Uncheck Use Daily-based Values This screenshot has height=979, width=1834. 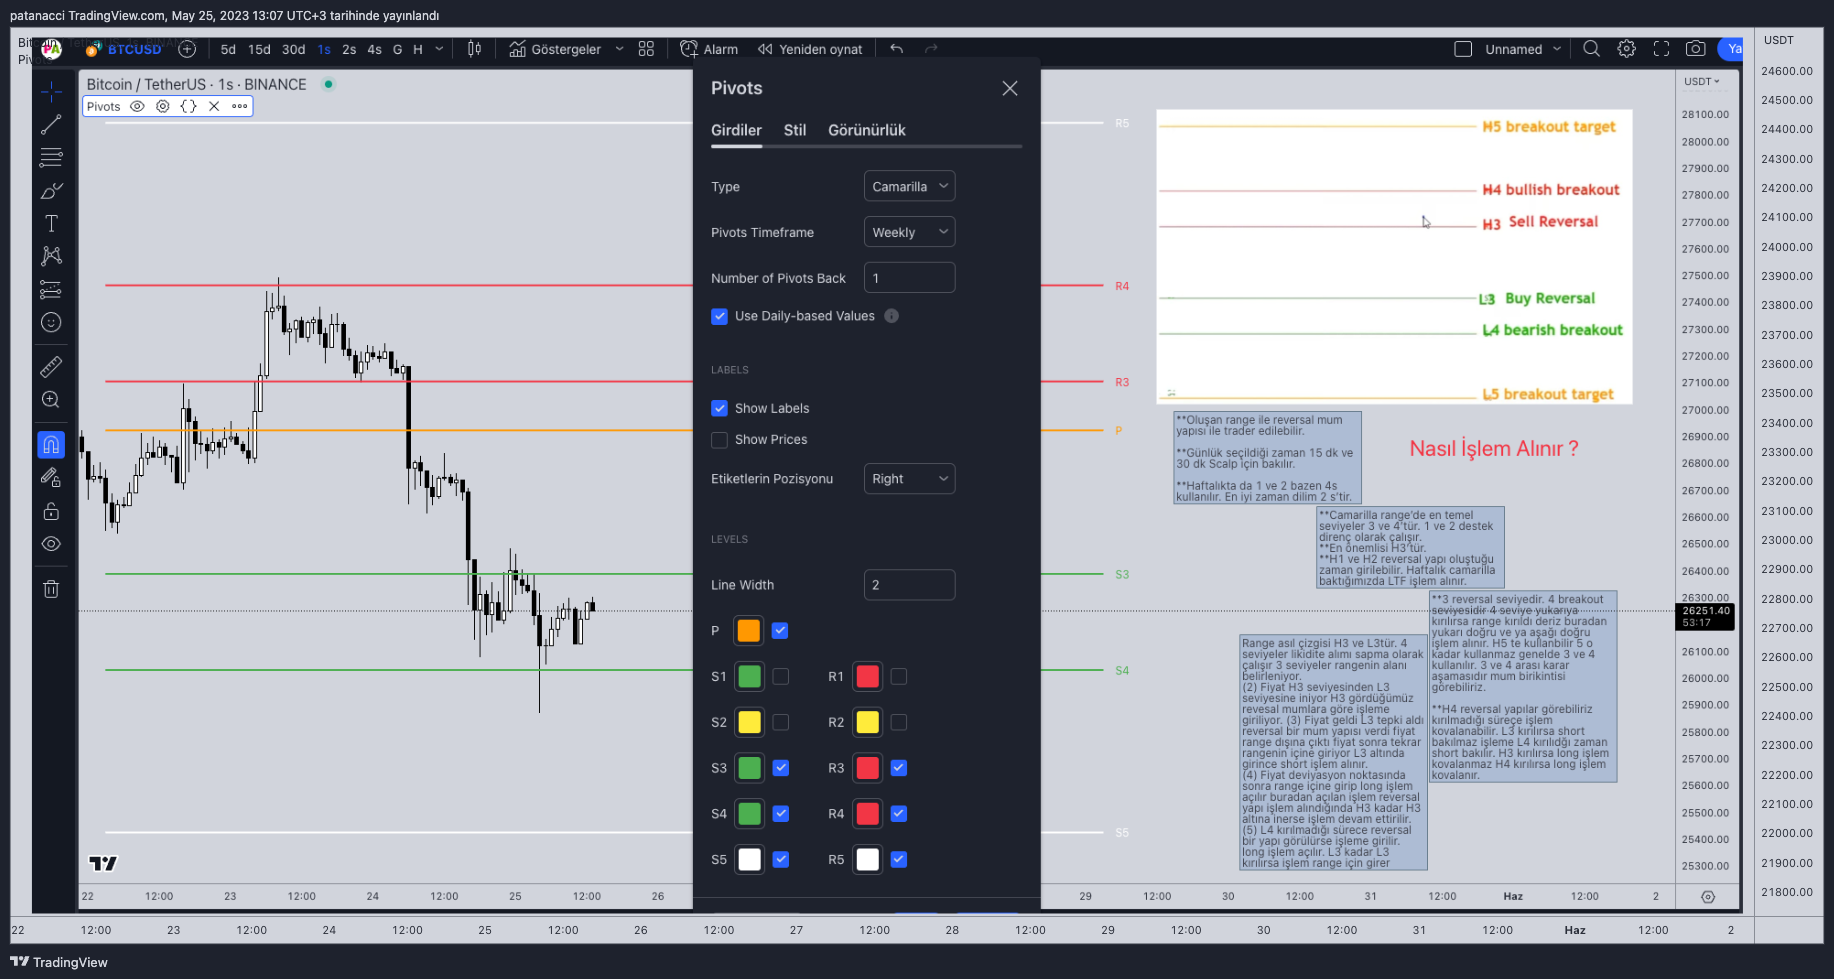tap(719, 316)
